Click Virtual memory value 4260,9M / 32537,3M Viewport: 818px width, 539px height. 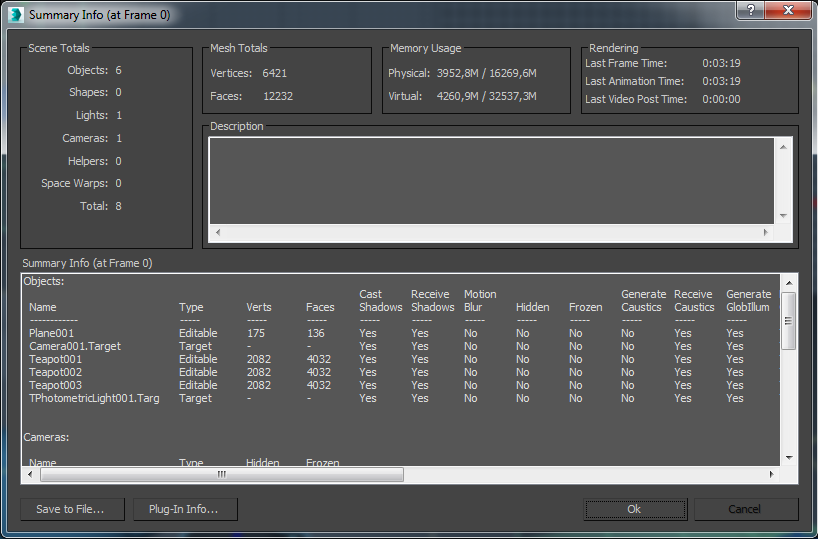[x=486, y=96]
